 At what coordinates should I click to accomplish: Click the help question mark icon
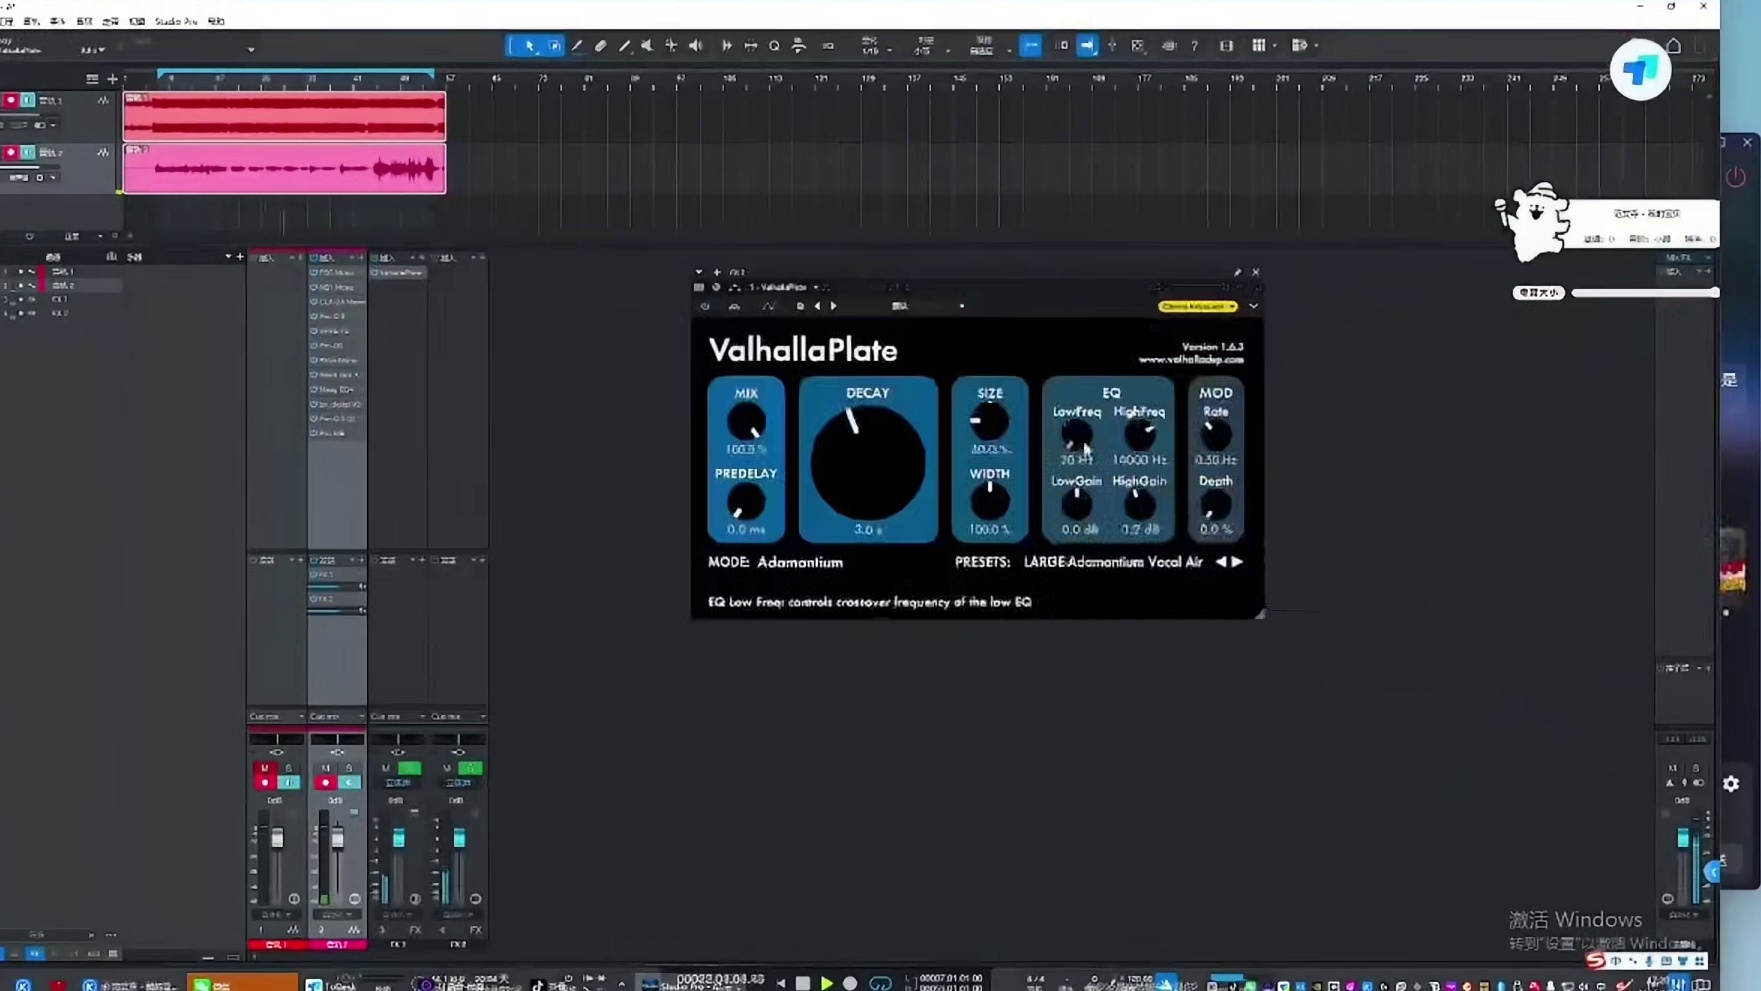click(1194, 46)
